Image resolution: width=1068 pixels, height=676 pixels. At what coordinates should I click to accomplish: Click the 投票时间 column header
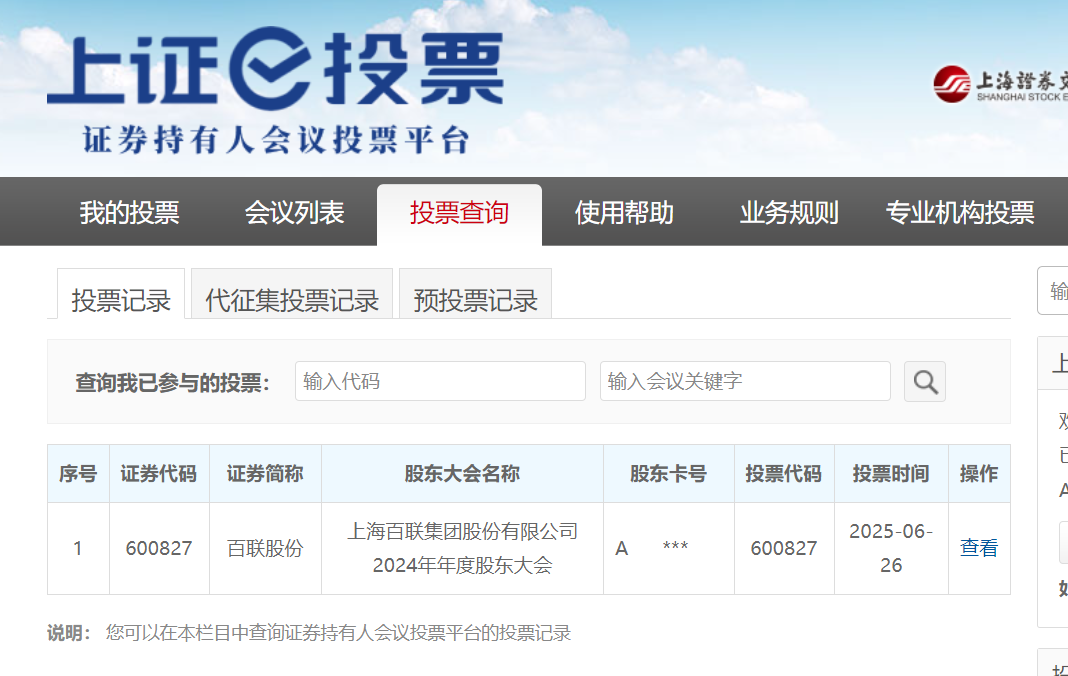tap(891, 474)
